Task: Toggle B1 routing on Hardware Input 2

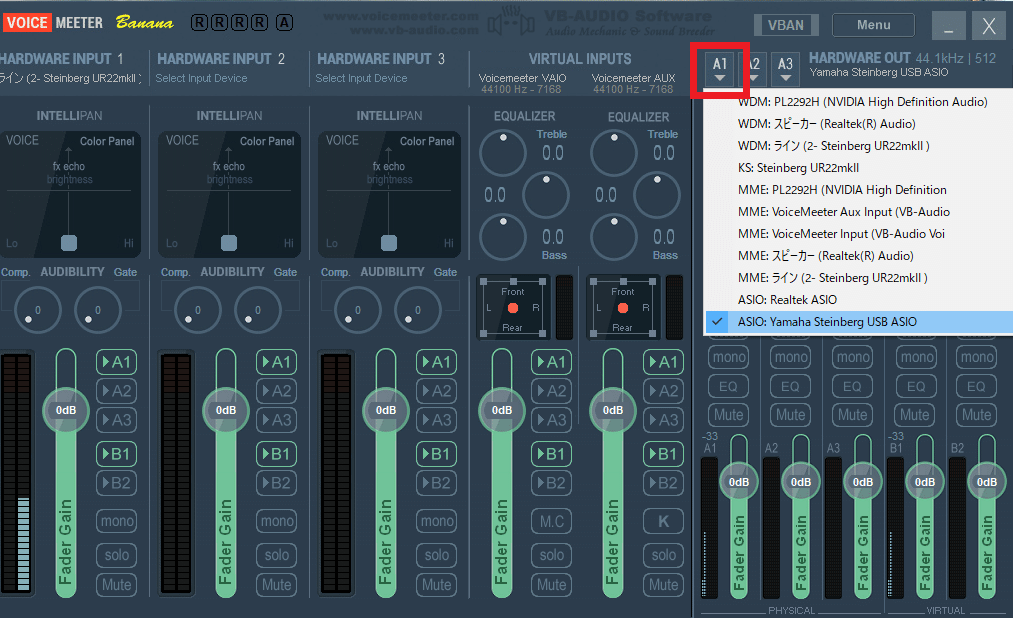Action: click(277, 454)
